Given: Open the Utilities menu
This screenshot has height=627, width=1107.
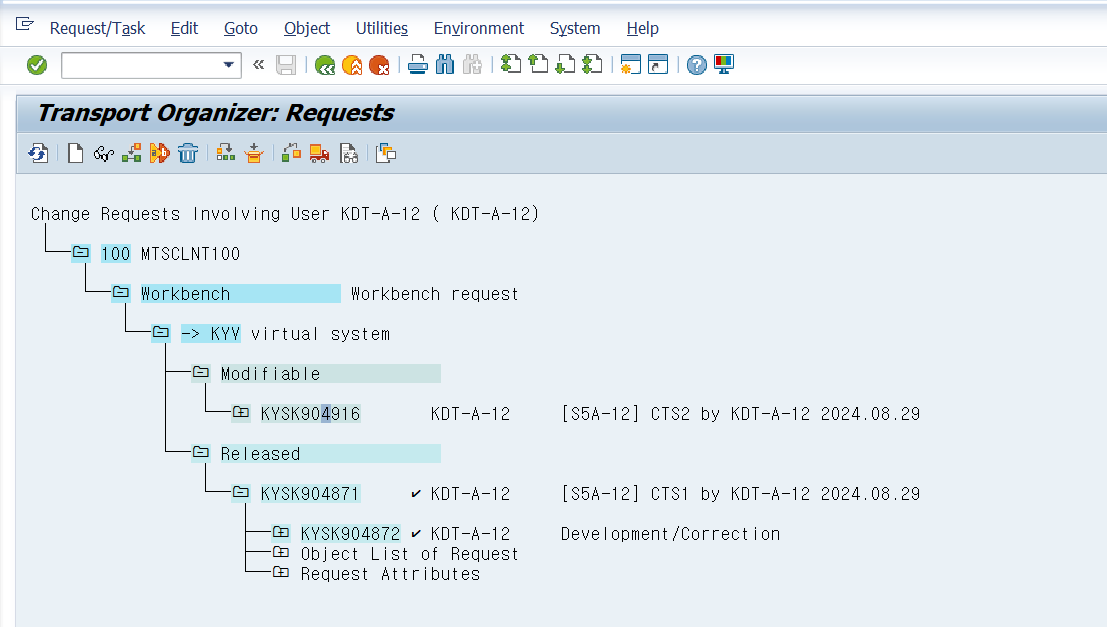Looking at the screenshot, I should click(382, 28).
